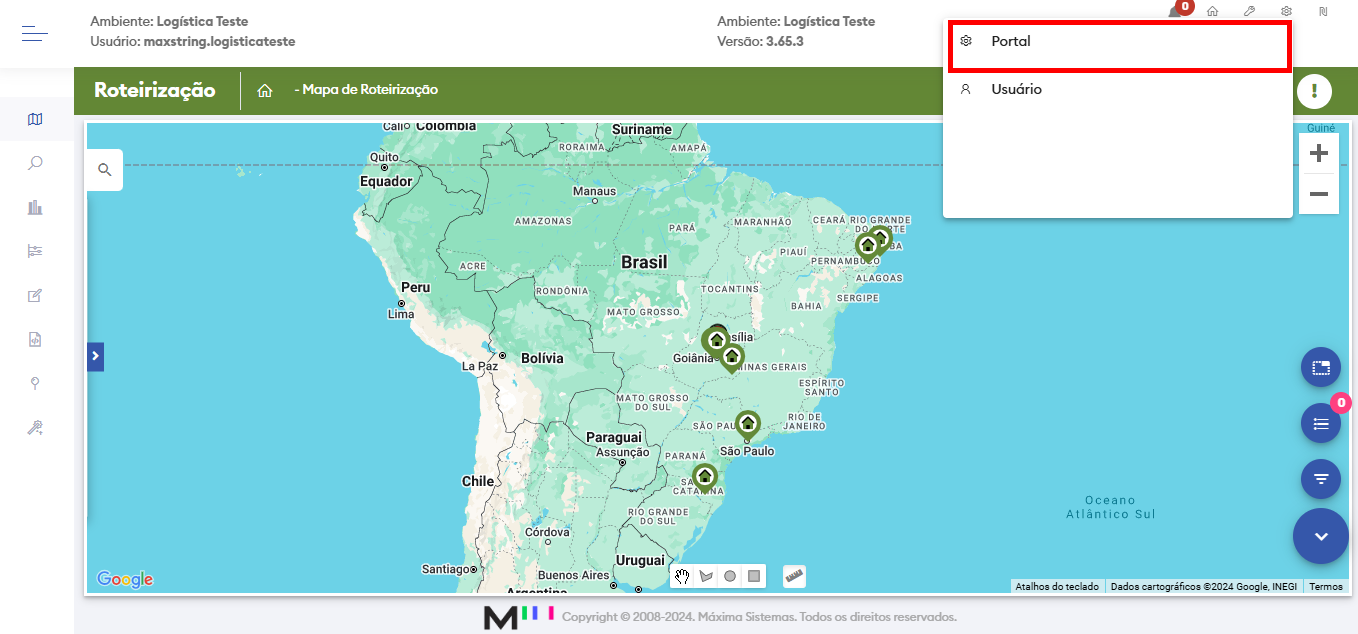Open the sliders settings icon in sidebar
This screenshot has height=634, width=1358.
35,251
